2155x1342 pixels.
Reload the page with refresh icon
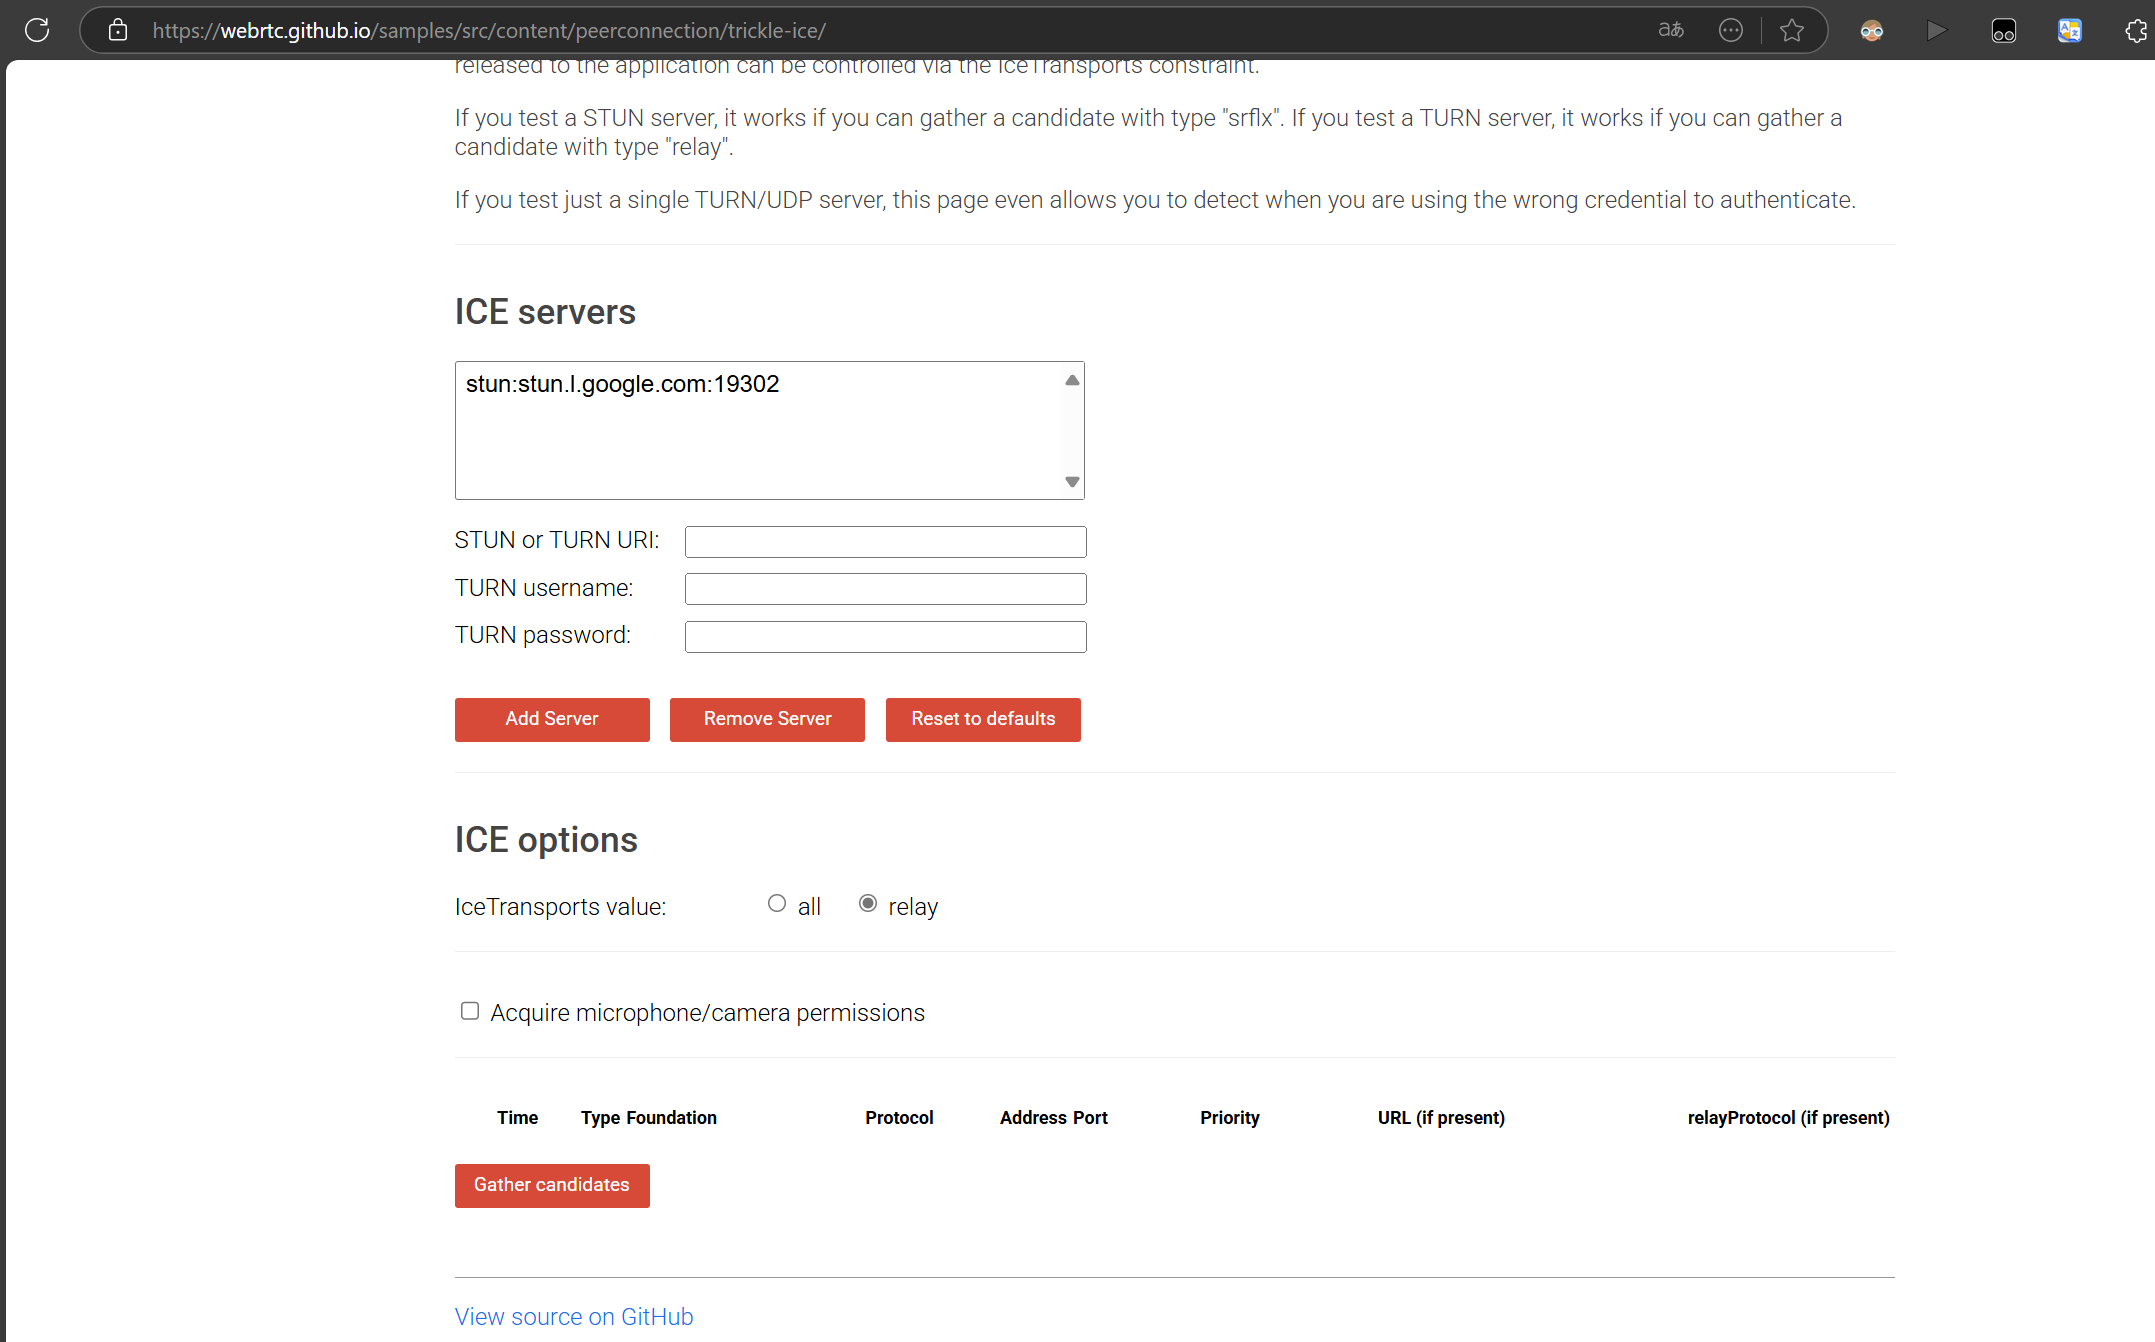37,30
